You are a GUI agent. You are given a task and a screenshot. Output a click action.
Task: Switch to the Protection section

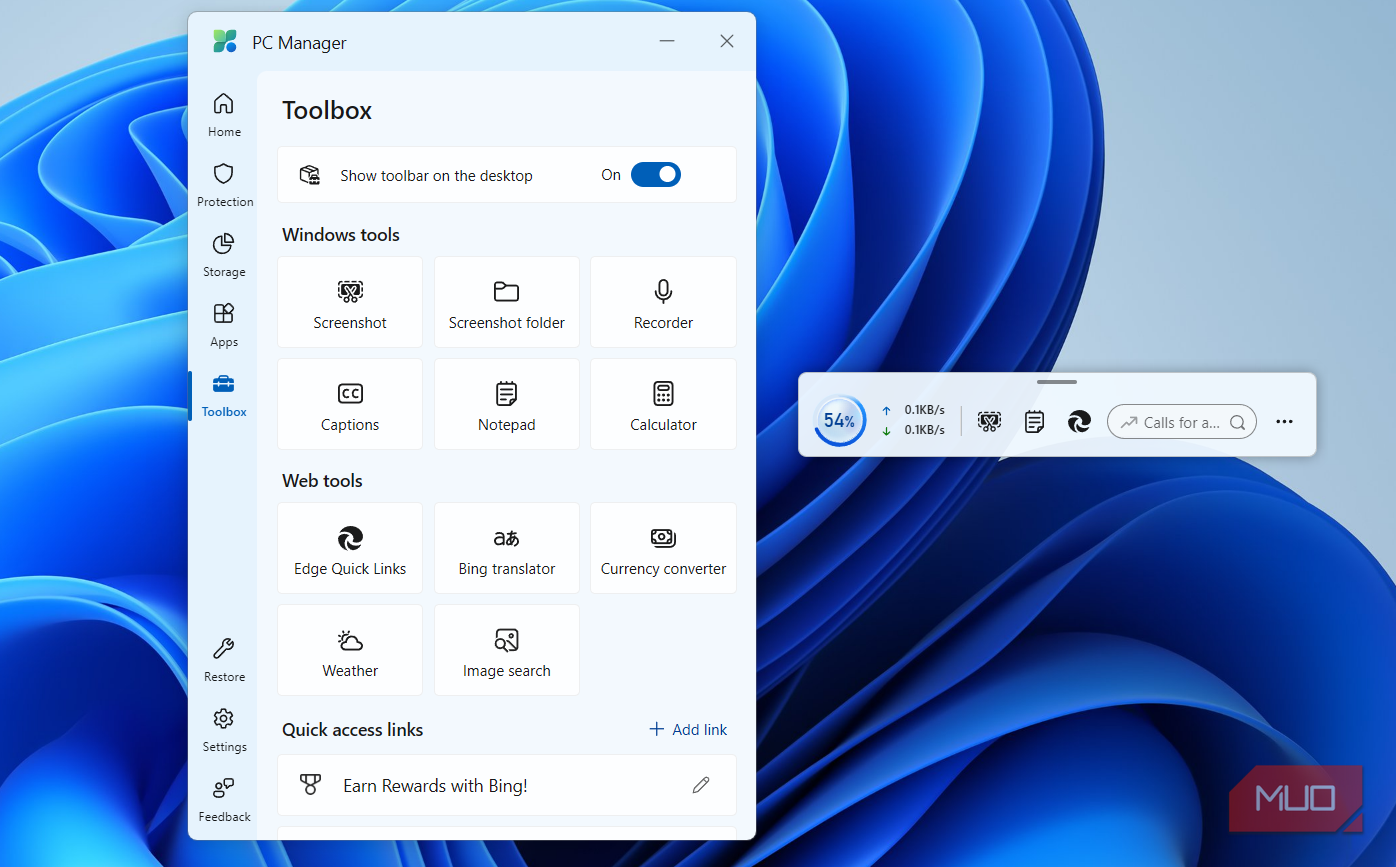(x=224, y=185)
